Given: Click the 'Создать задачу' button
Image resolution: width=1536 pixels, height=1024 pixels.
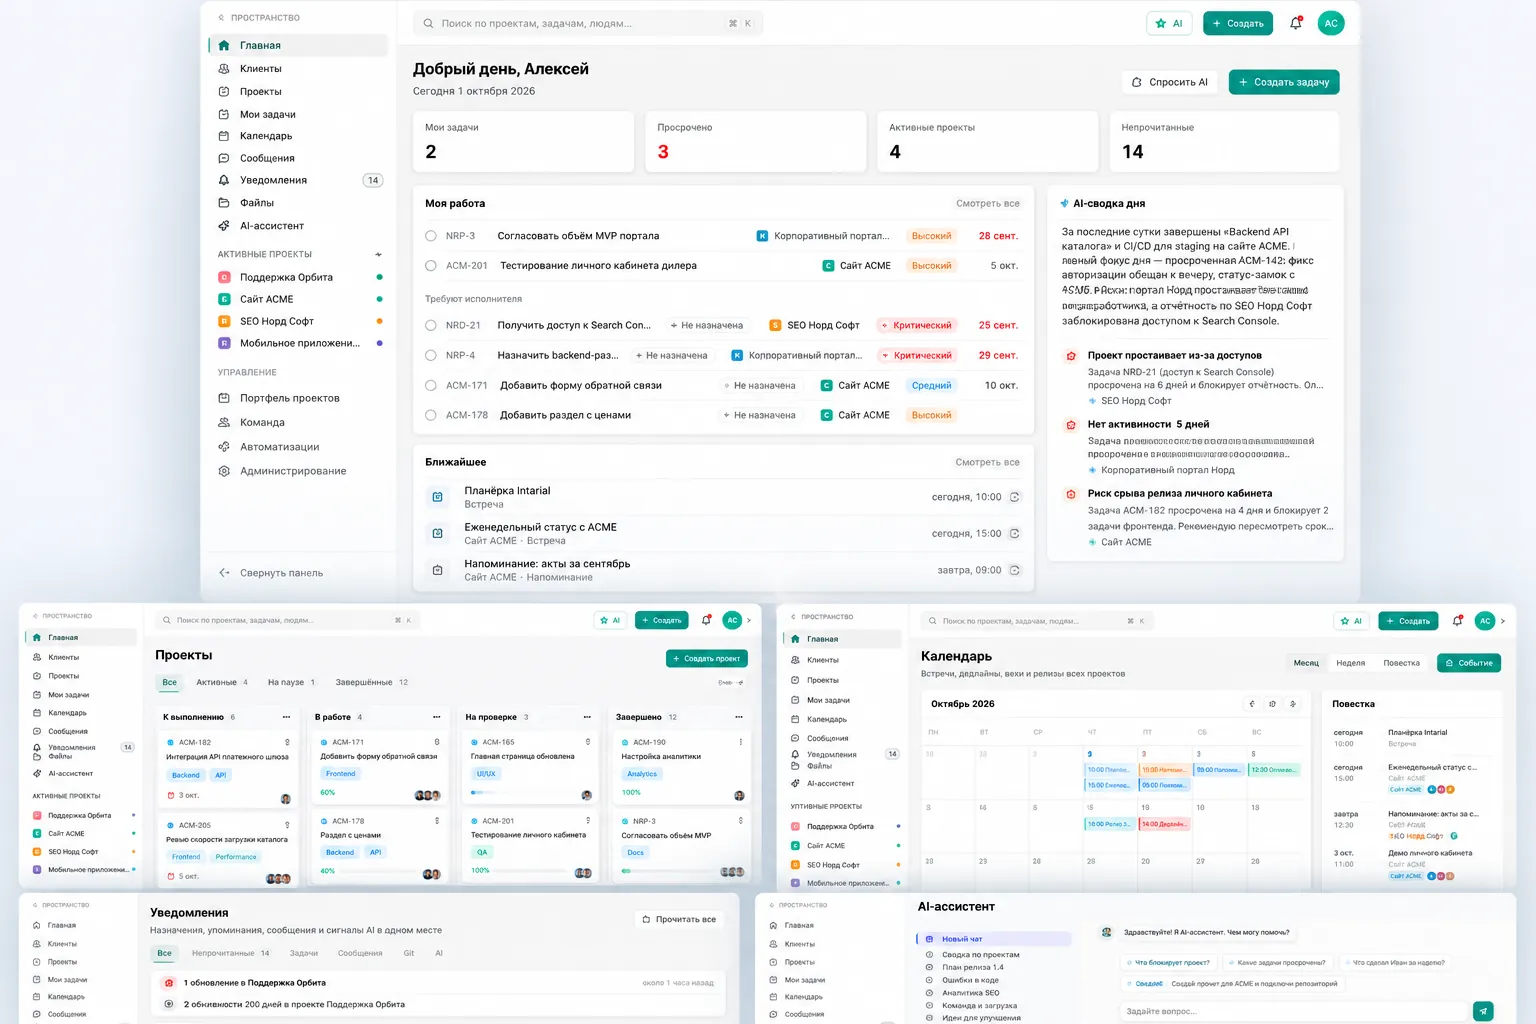Looking at the screenshot, I should (1284, 82).
